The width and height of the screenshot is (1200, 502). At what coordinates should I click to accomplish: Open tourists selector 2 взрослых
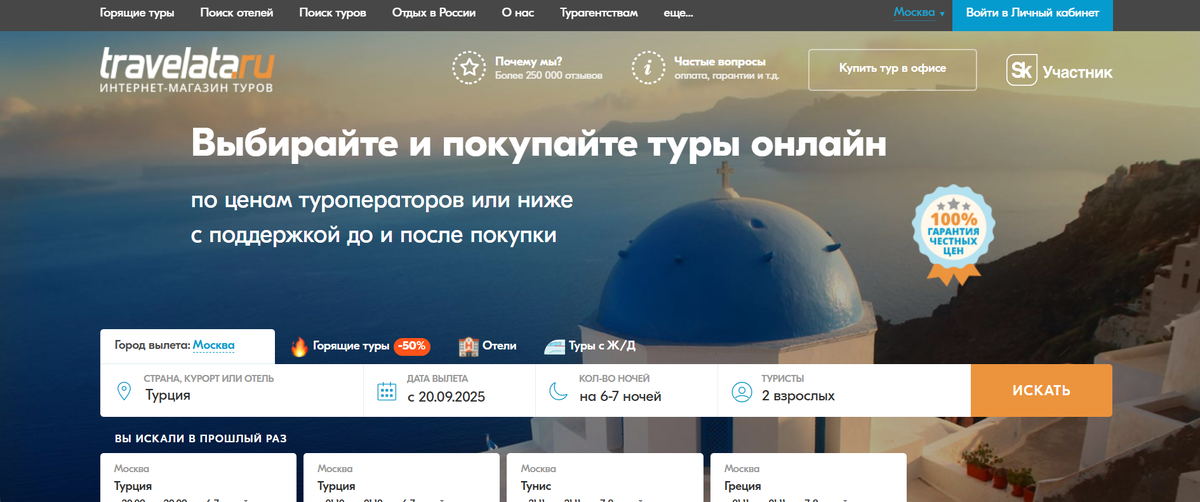click(x=845, y=390)
